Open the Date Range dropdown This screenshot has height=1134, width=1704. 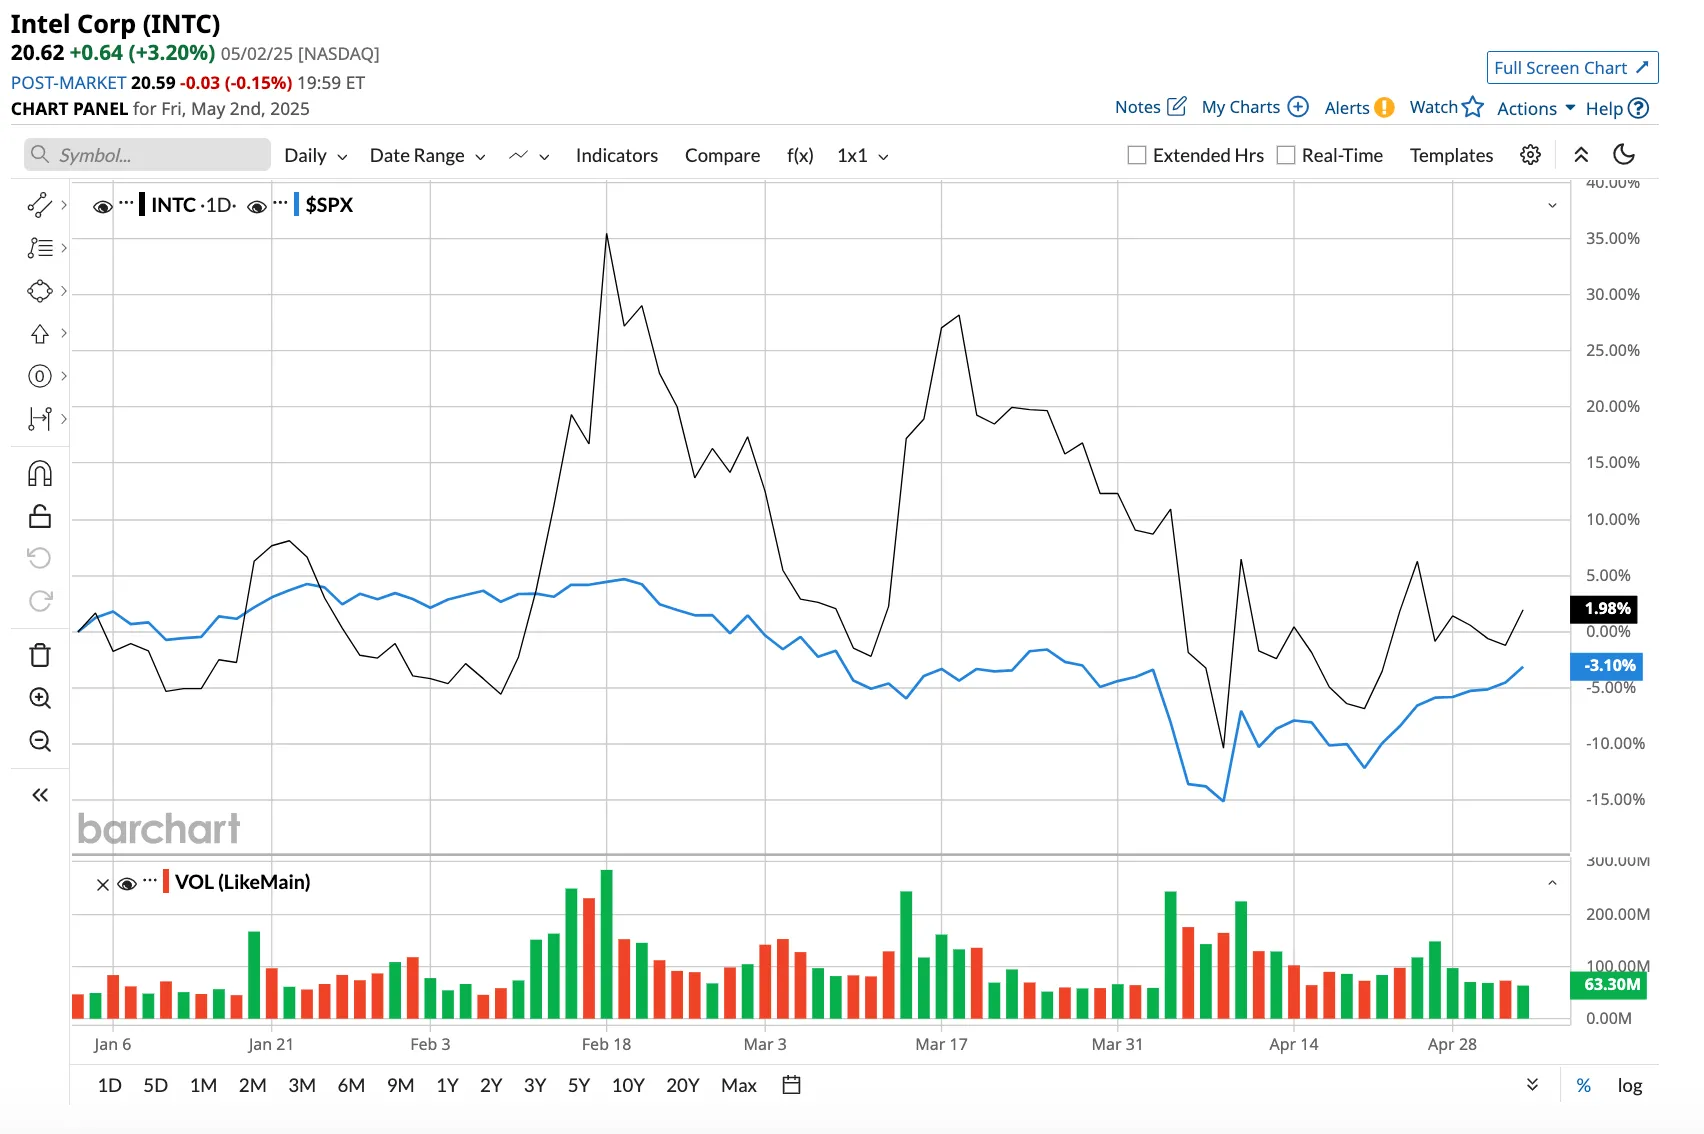[427, 155]
